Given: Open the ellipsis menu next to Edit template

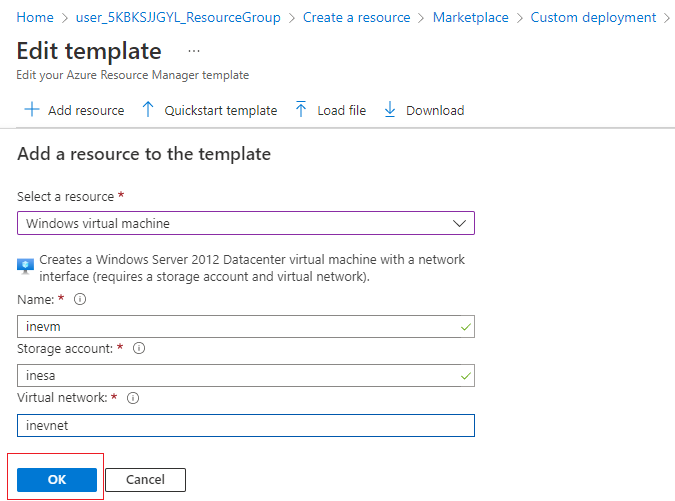Looking at the screenshot, I should pos(193,50).
